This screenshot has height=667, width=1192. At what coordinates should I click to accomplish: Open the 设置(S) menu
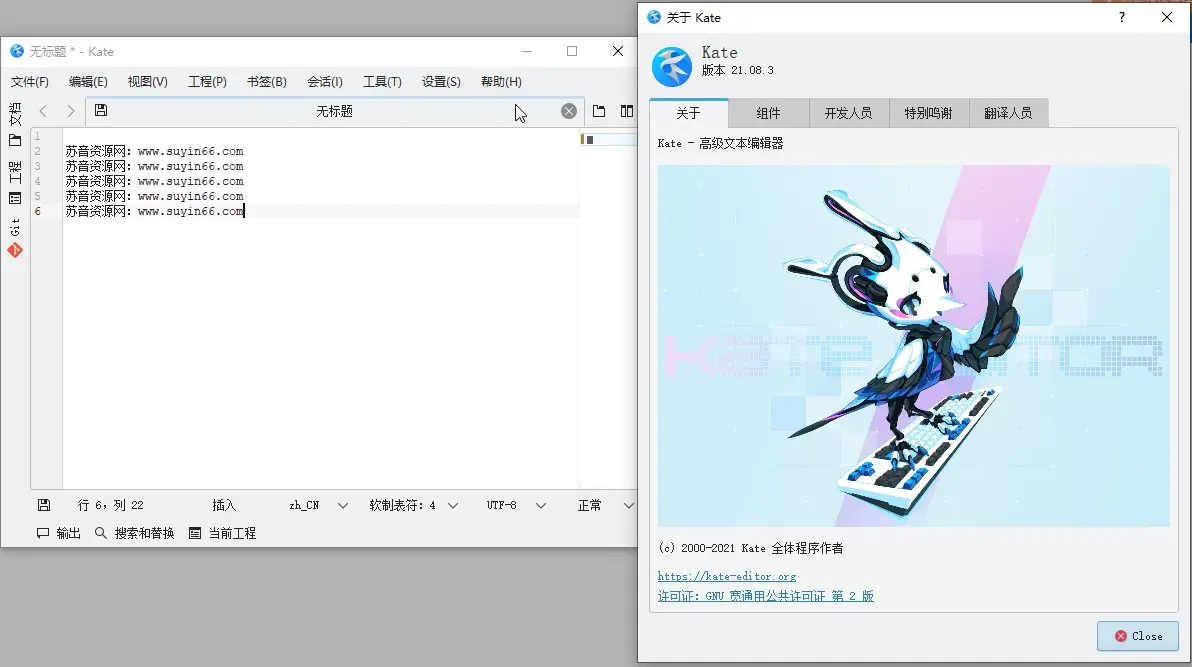tap(442, 81)
